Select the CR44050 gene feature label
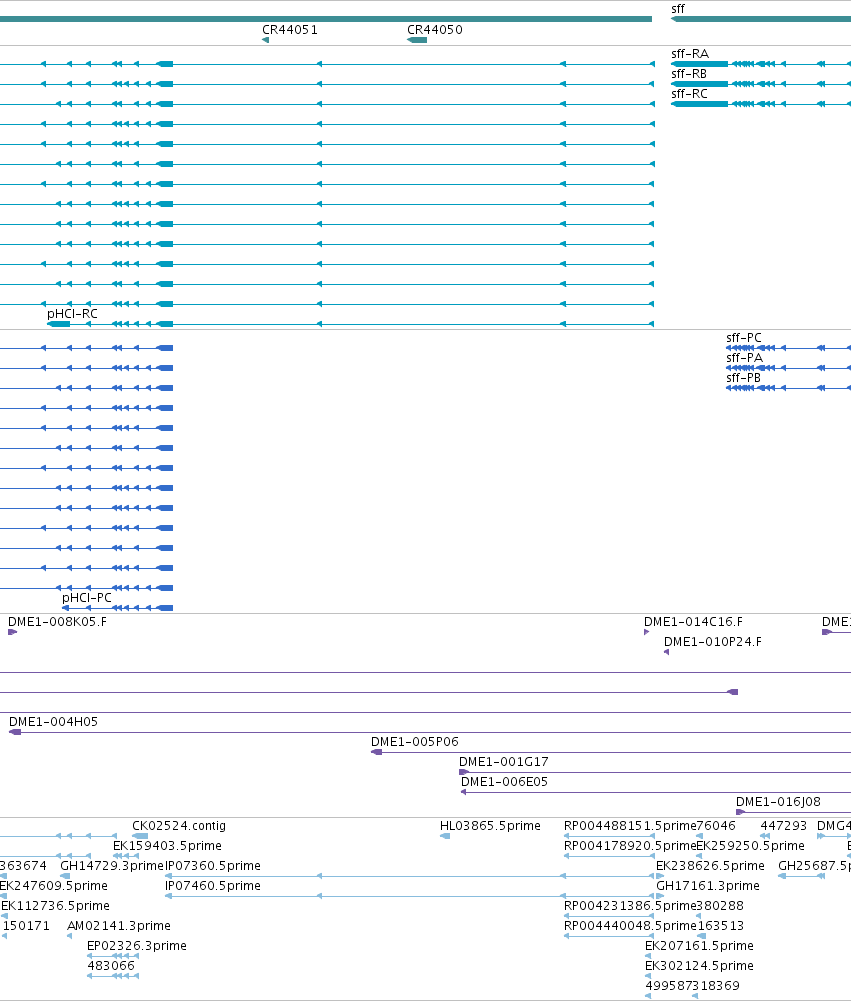 [435, 30]
